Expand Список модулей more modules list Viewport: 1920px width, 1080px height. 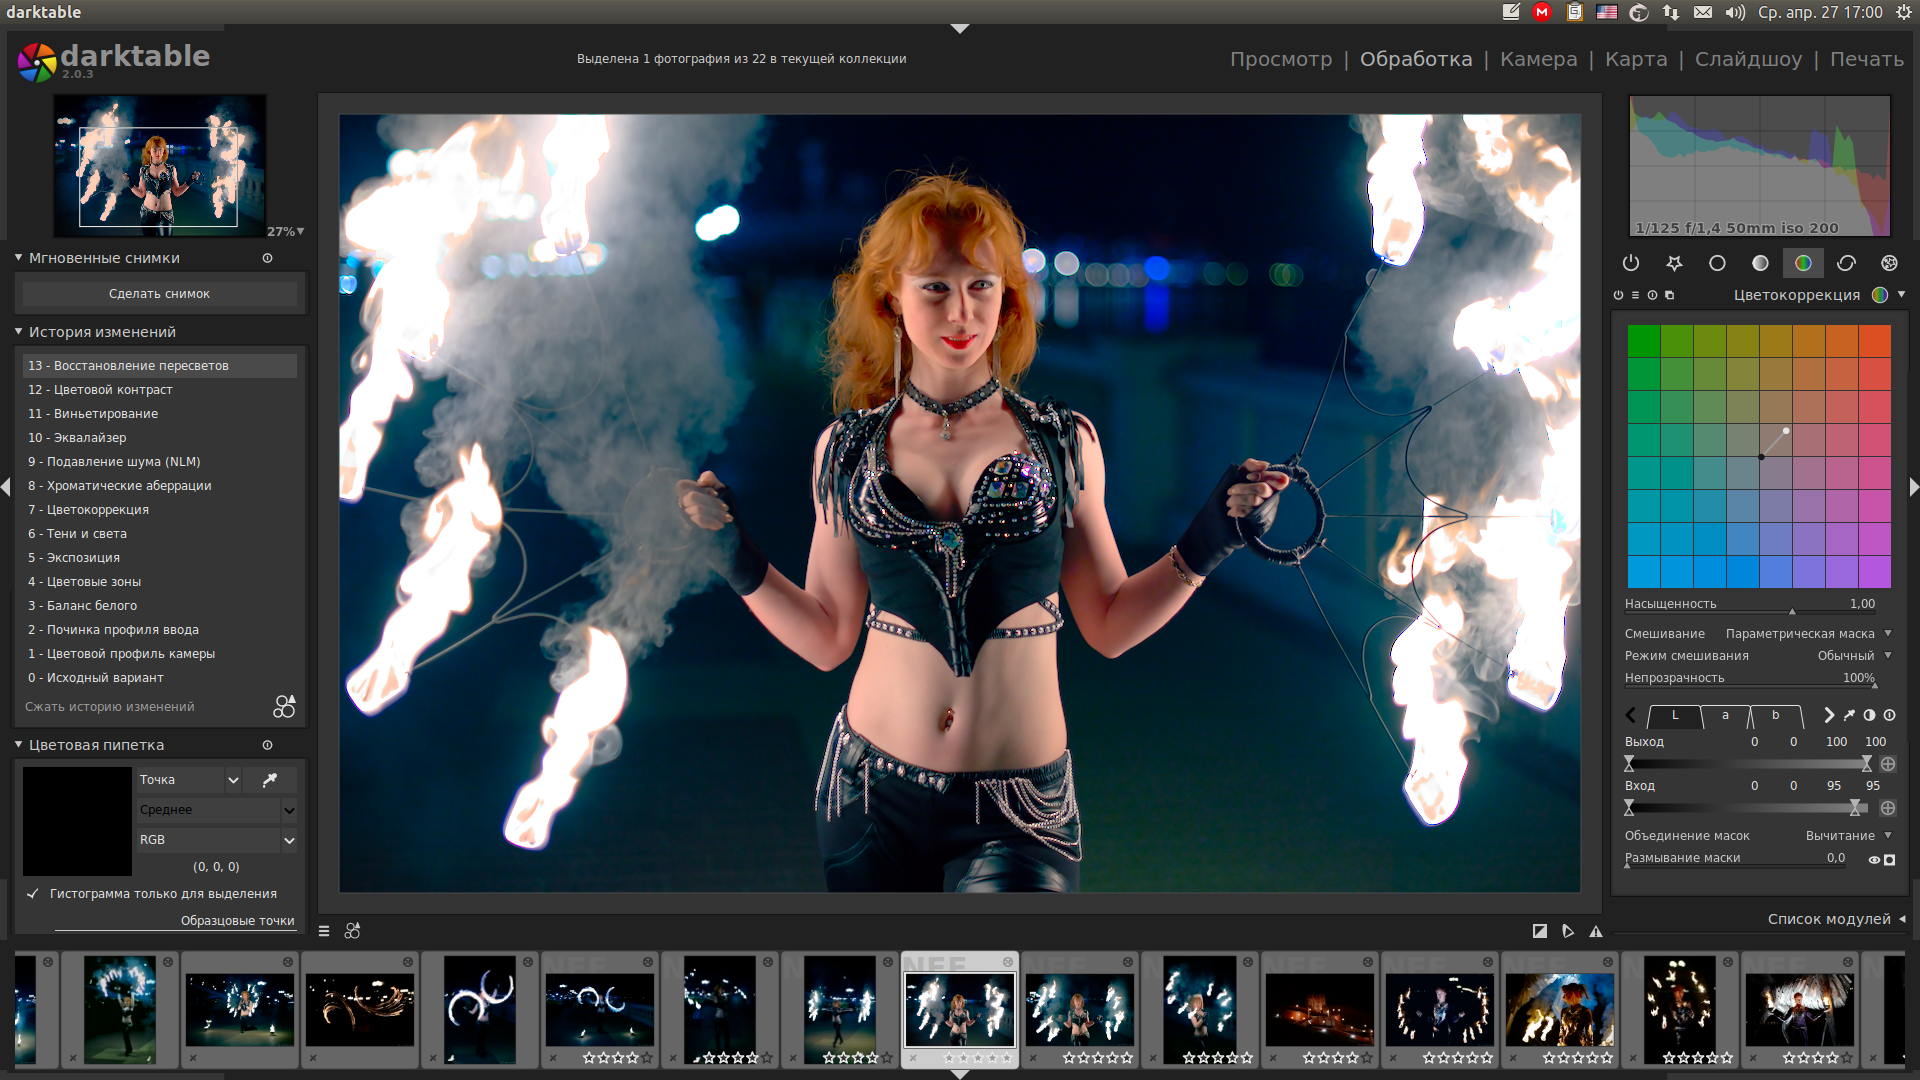click(1836, 919)
